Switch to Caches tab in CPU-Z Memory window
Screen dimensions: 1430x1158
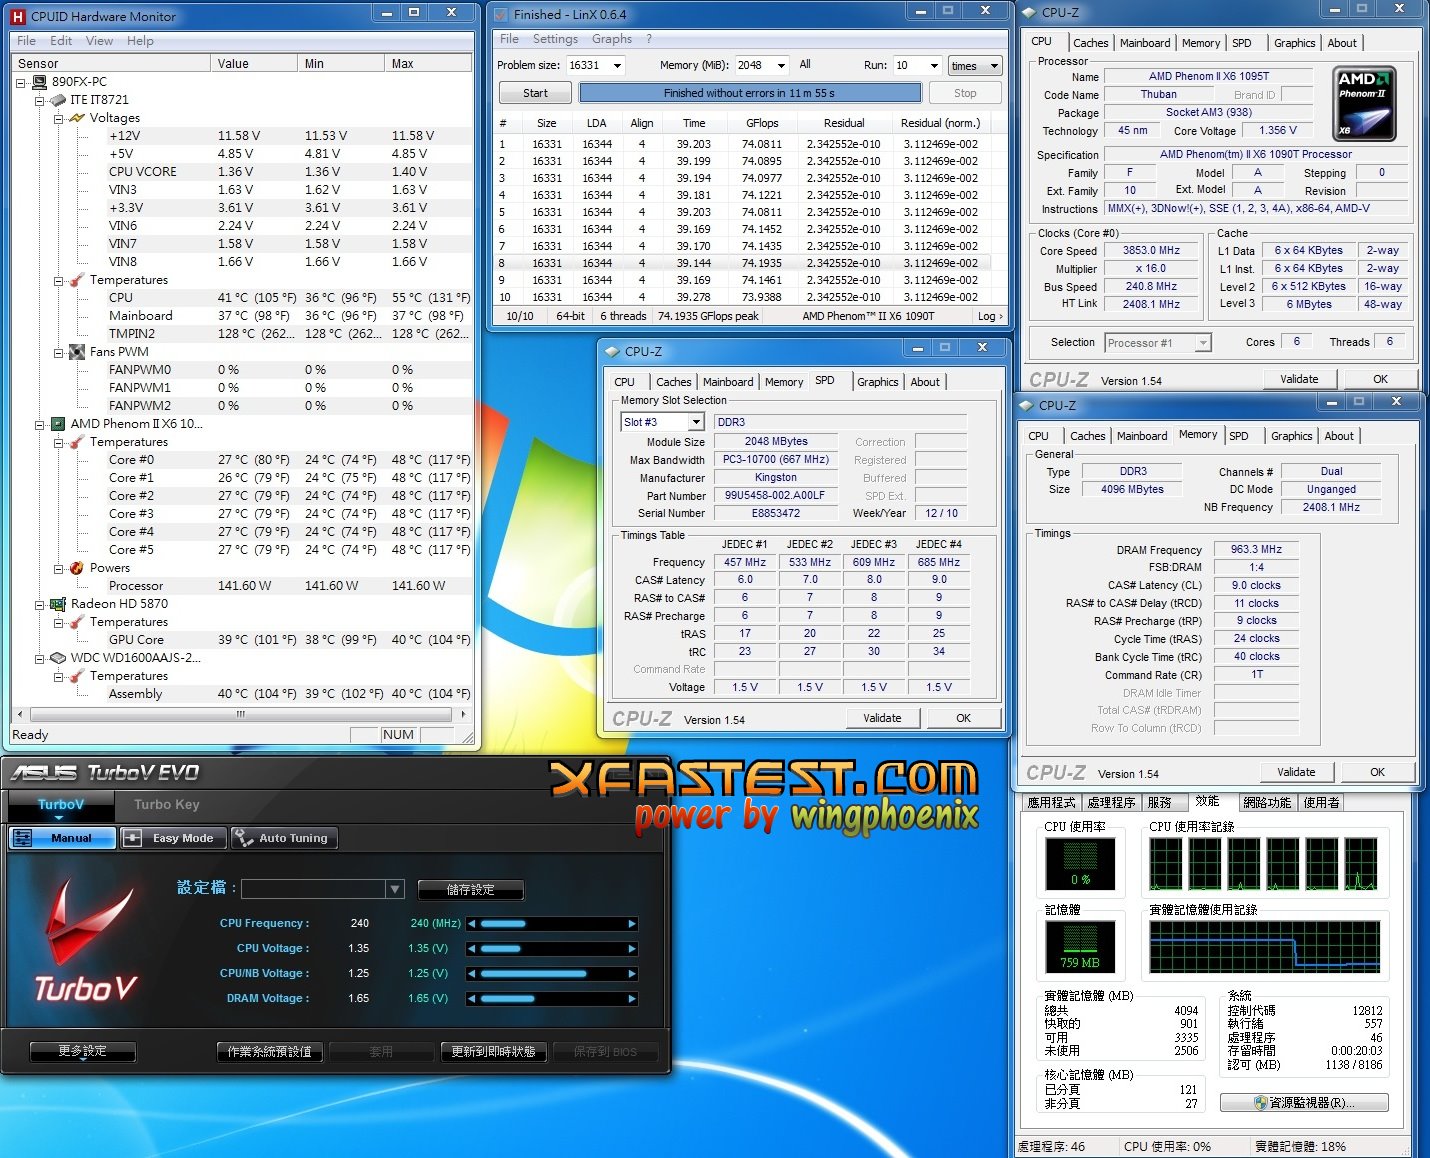point(1088,436)
